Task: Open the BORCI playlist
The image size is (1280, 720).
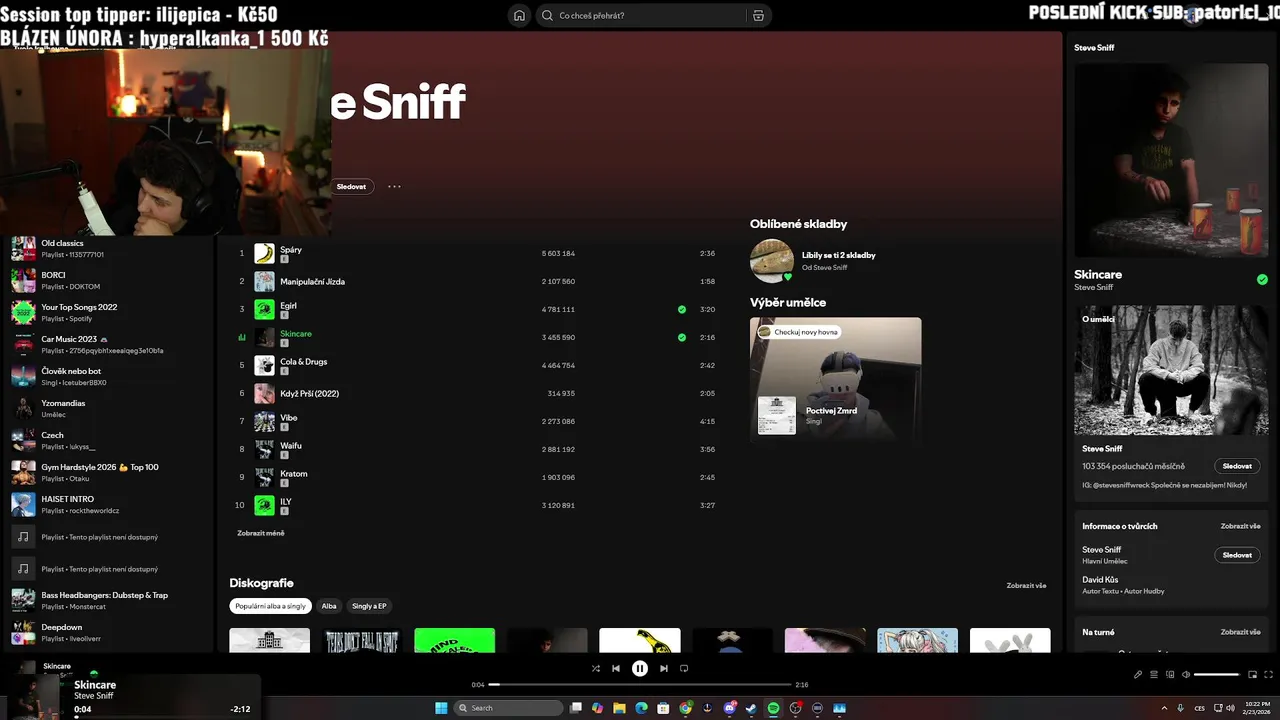Action: click(x=110, y=281)
